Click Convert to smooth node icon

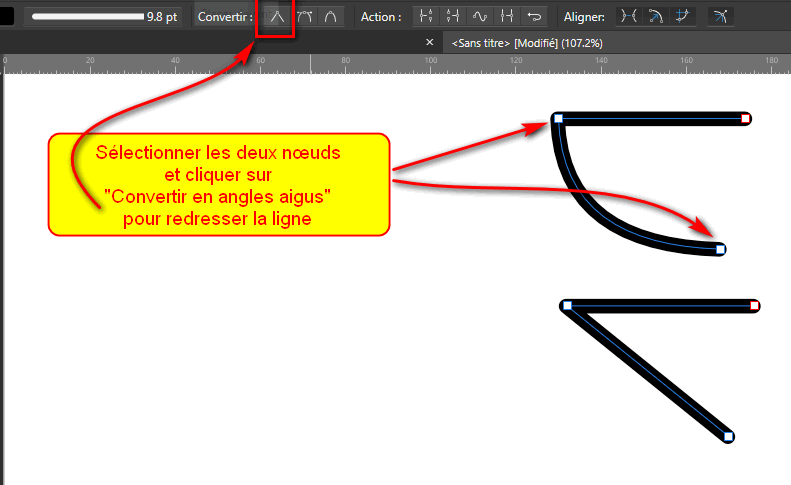click(305, 17)
